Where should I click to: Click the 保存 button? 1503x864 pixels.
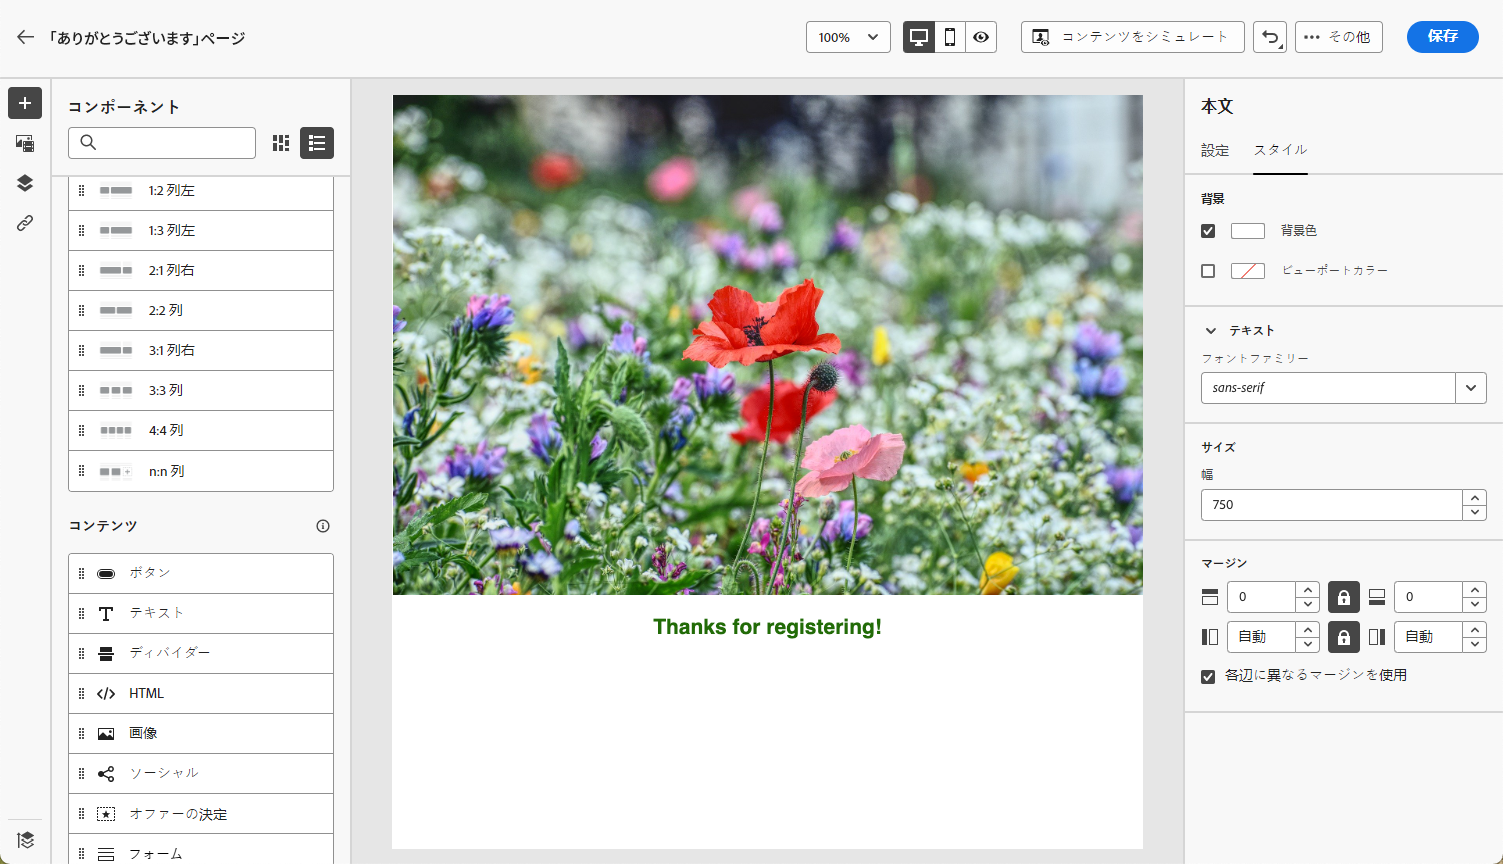pyautogui.click(x=1442, y=37)
